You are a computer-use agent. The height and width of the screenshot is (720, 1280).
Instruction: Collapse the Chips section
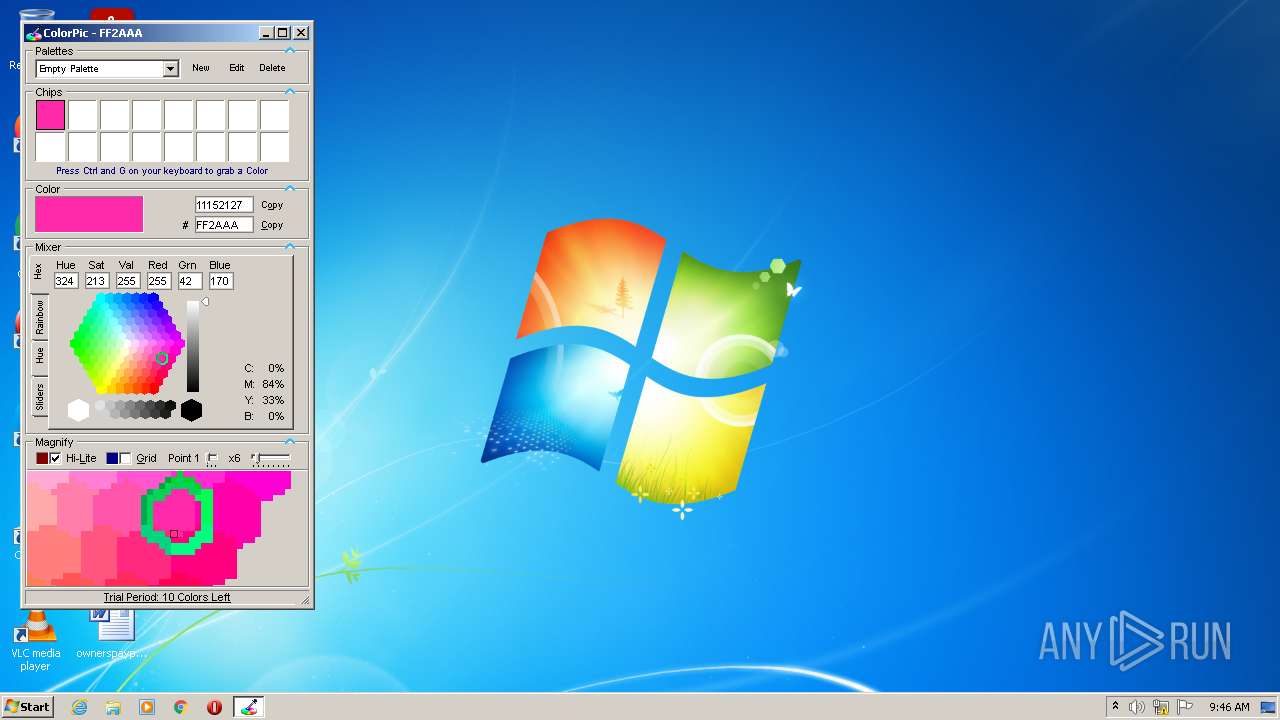pyautogui.click(x=290, y=91)
